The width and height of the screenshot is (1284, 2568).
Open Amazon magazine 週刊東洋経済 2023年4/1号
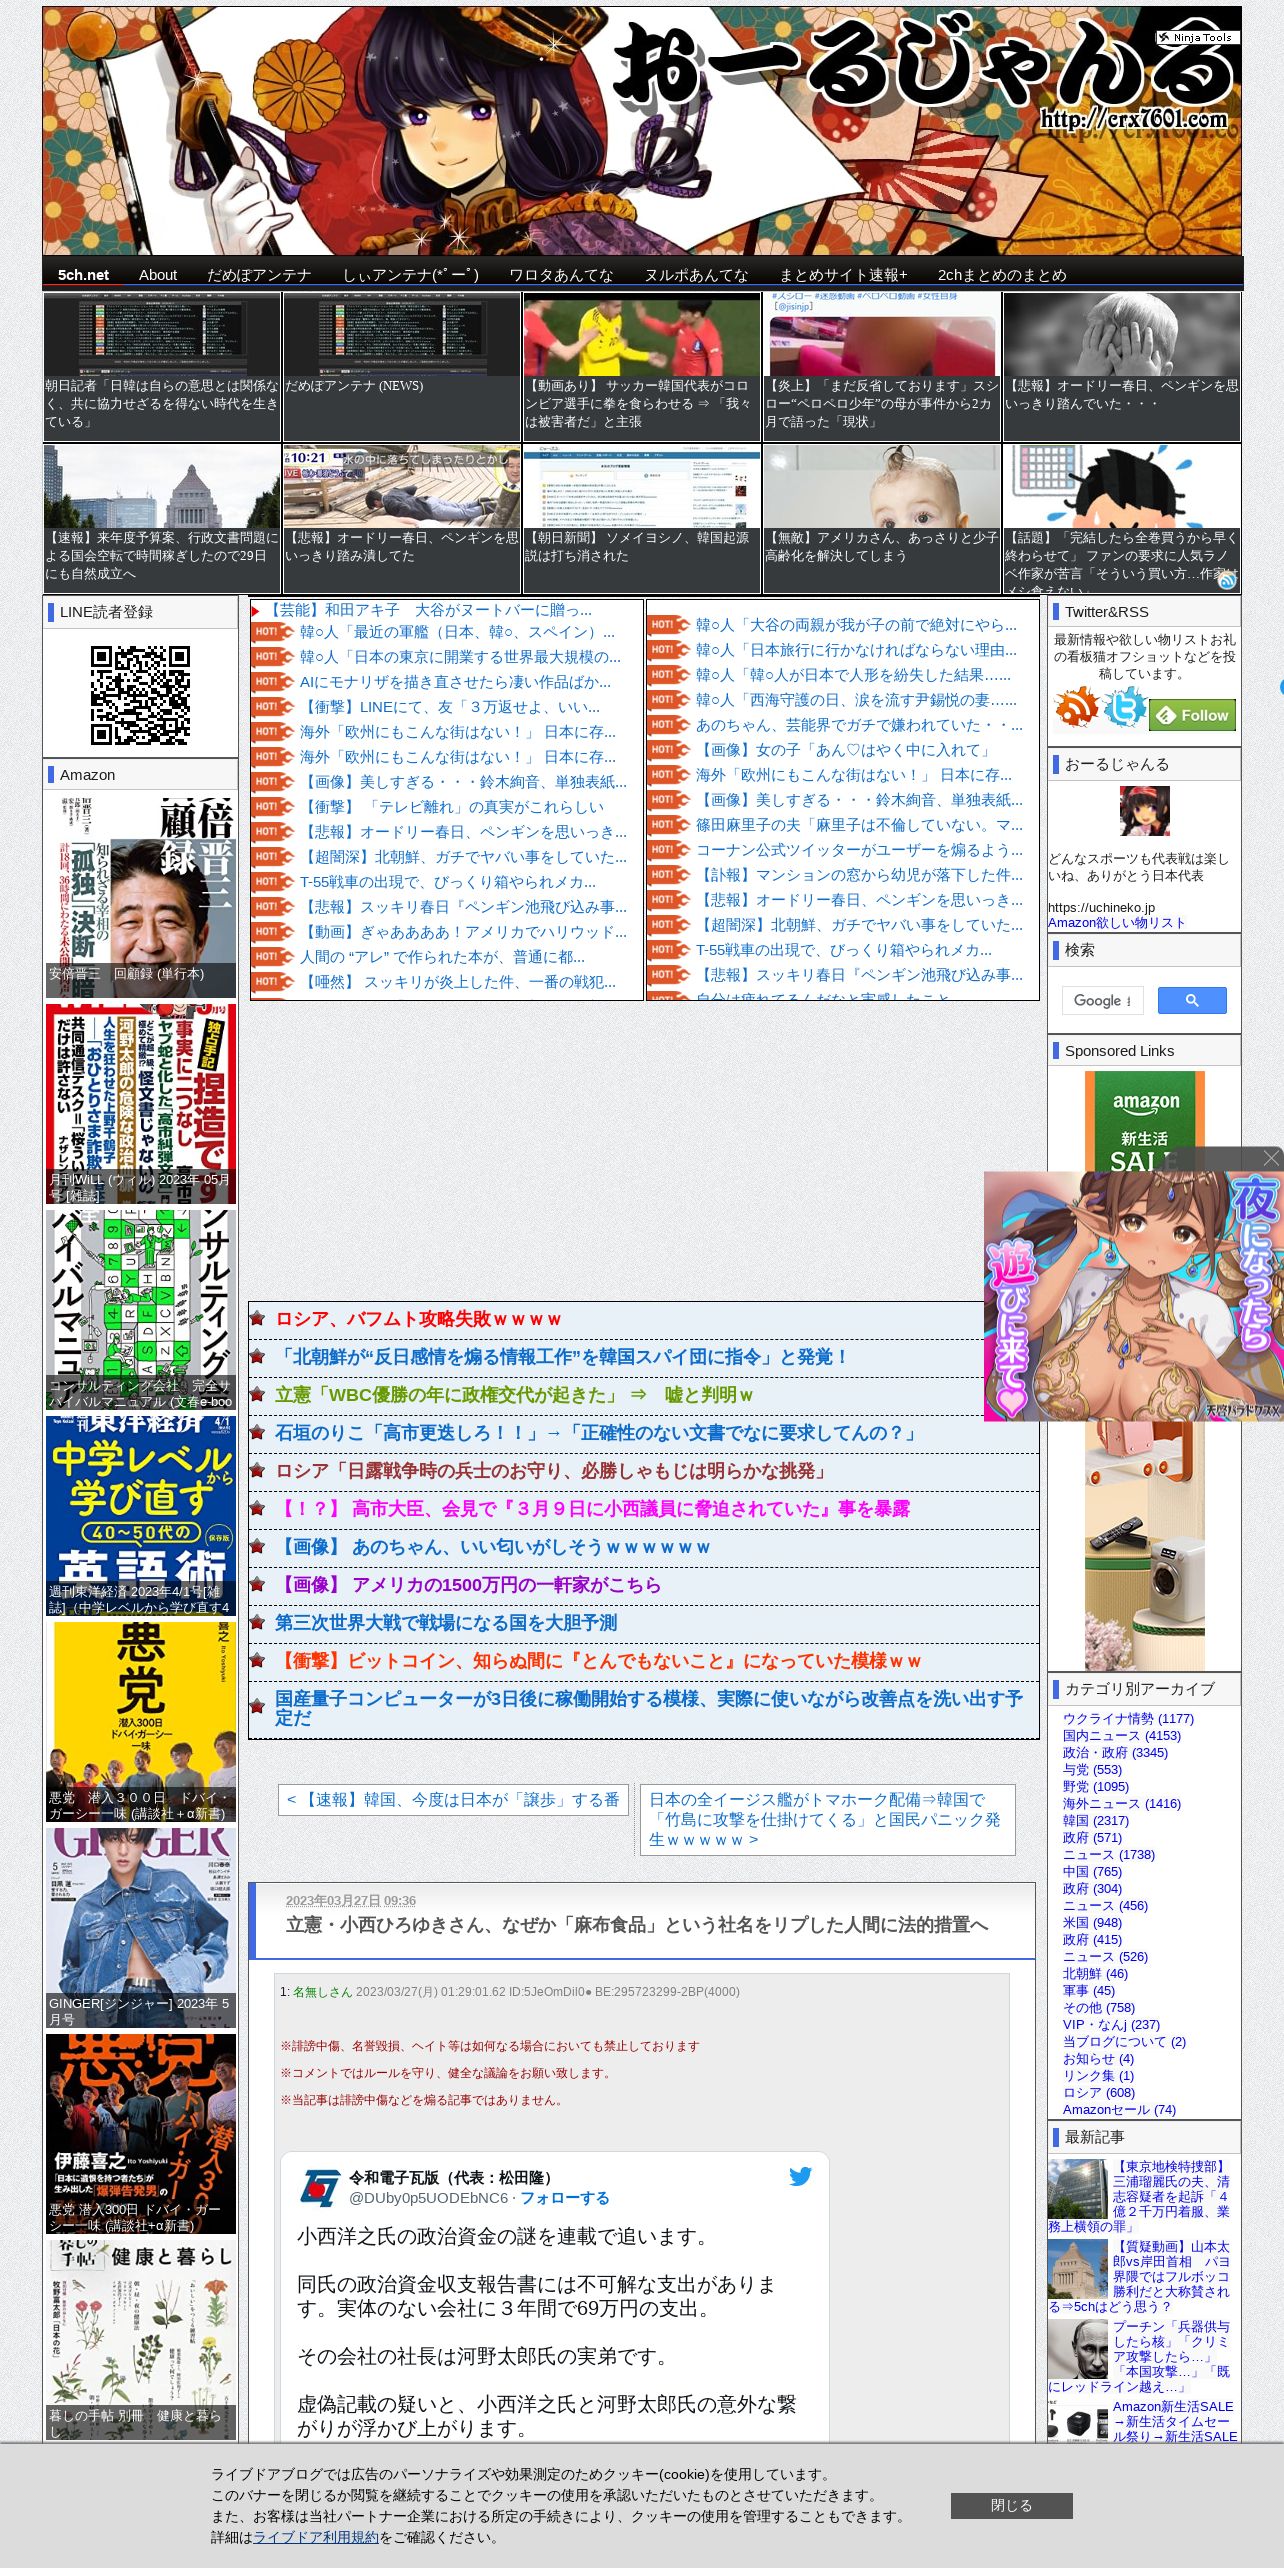tap(141, 1515)
